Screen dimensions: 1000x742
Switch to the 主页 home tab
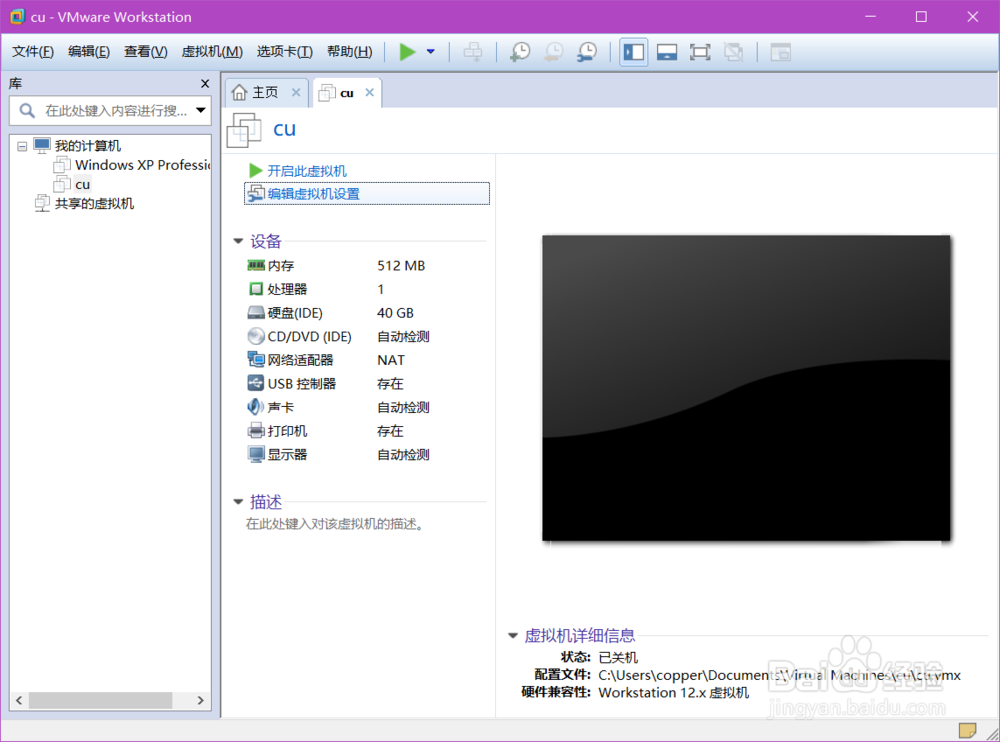click(x=265, y=93)
